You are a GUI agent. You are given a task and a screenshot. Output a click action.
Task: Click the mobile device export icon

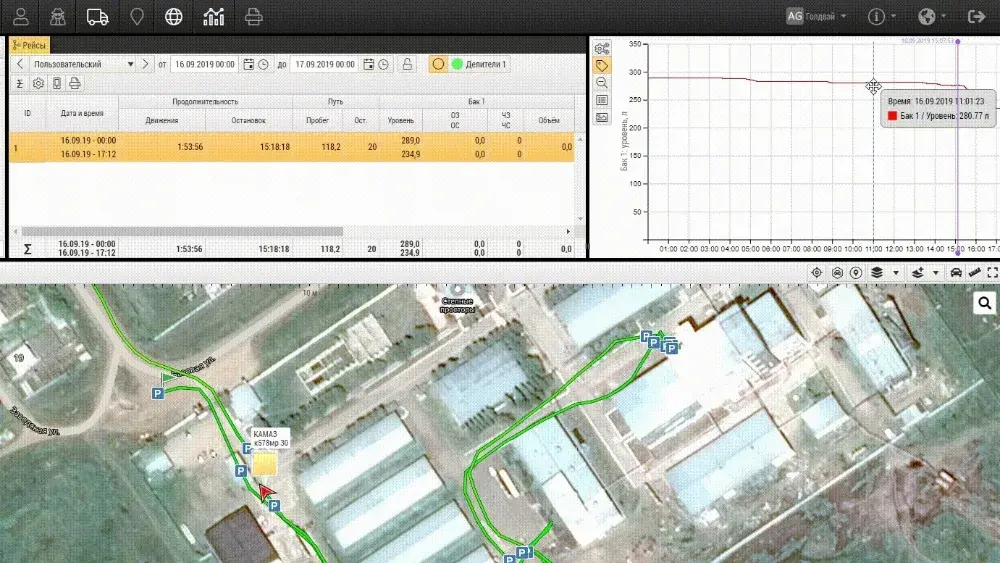click(x=57, y=84)
